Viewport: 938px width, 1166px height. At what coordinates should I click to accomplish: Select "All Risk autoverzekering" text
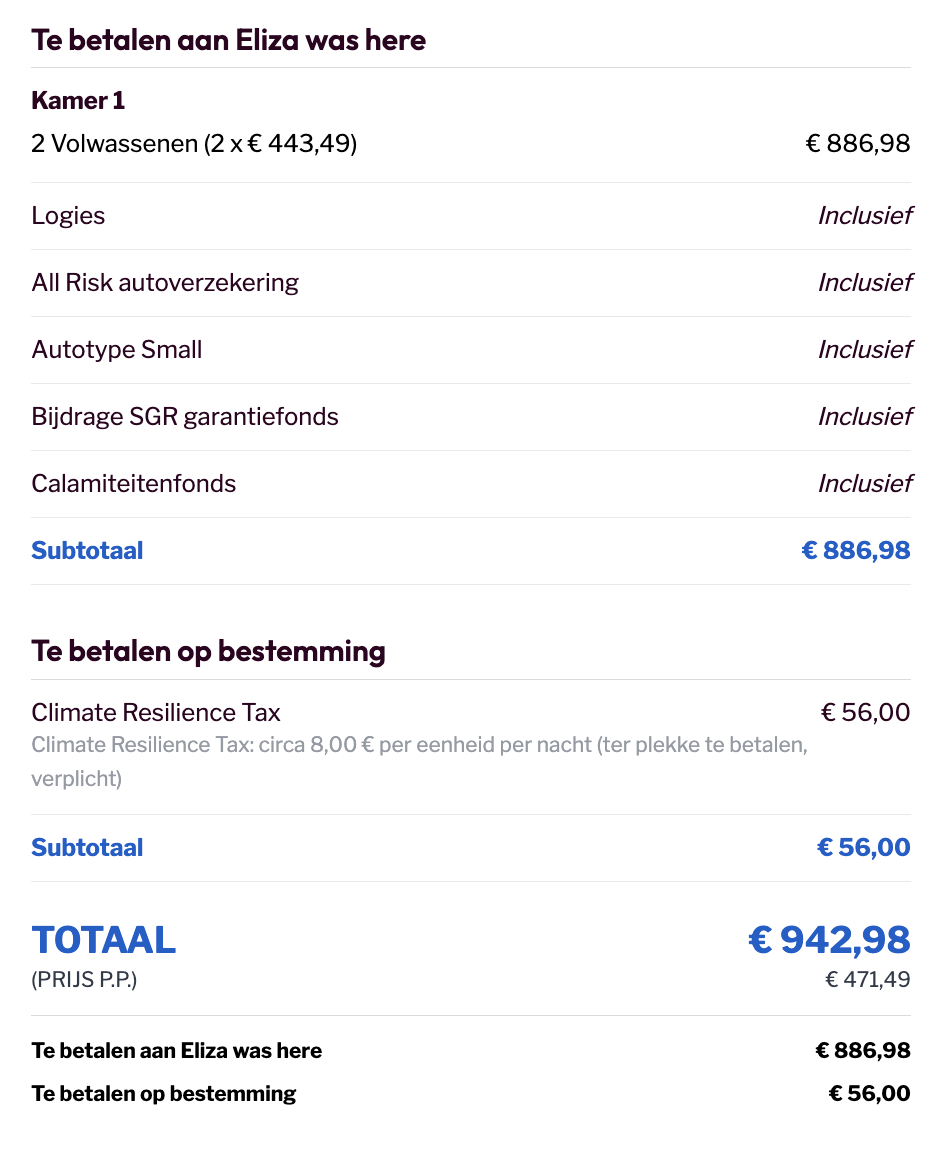click(165, 283)
